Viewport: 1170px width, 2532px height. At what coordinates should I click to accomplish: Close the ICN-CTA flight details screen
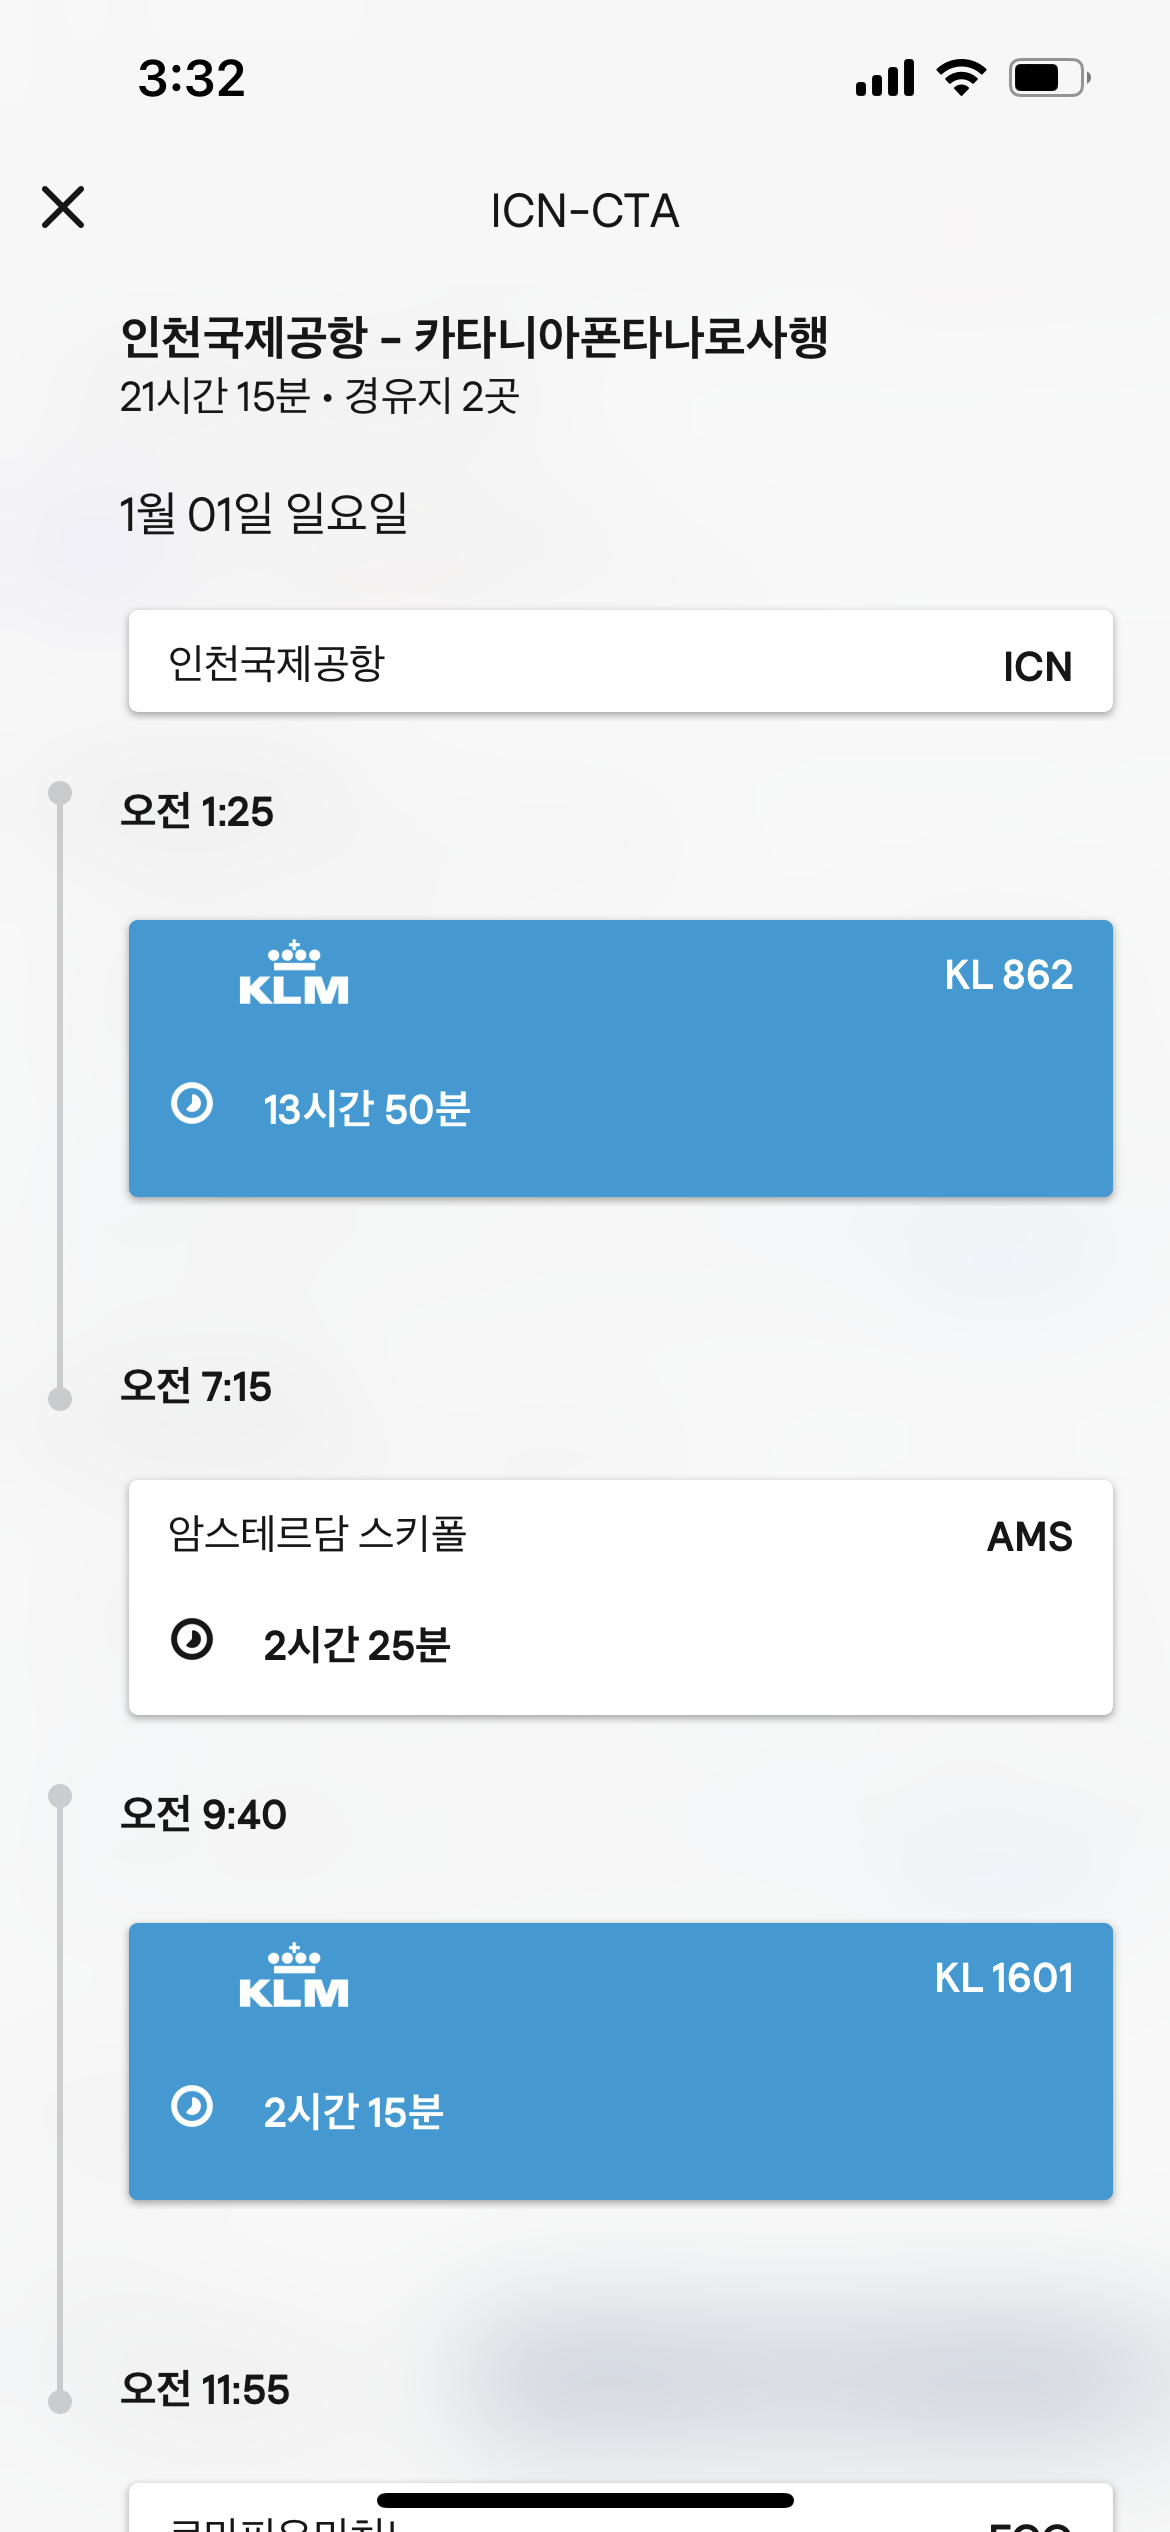tap(63, 208)
